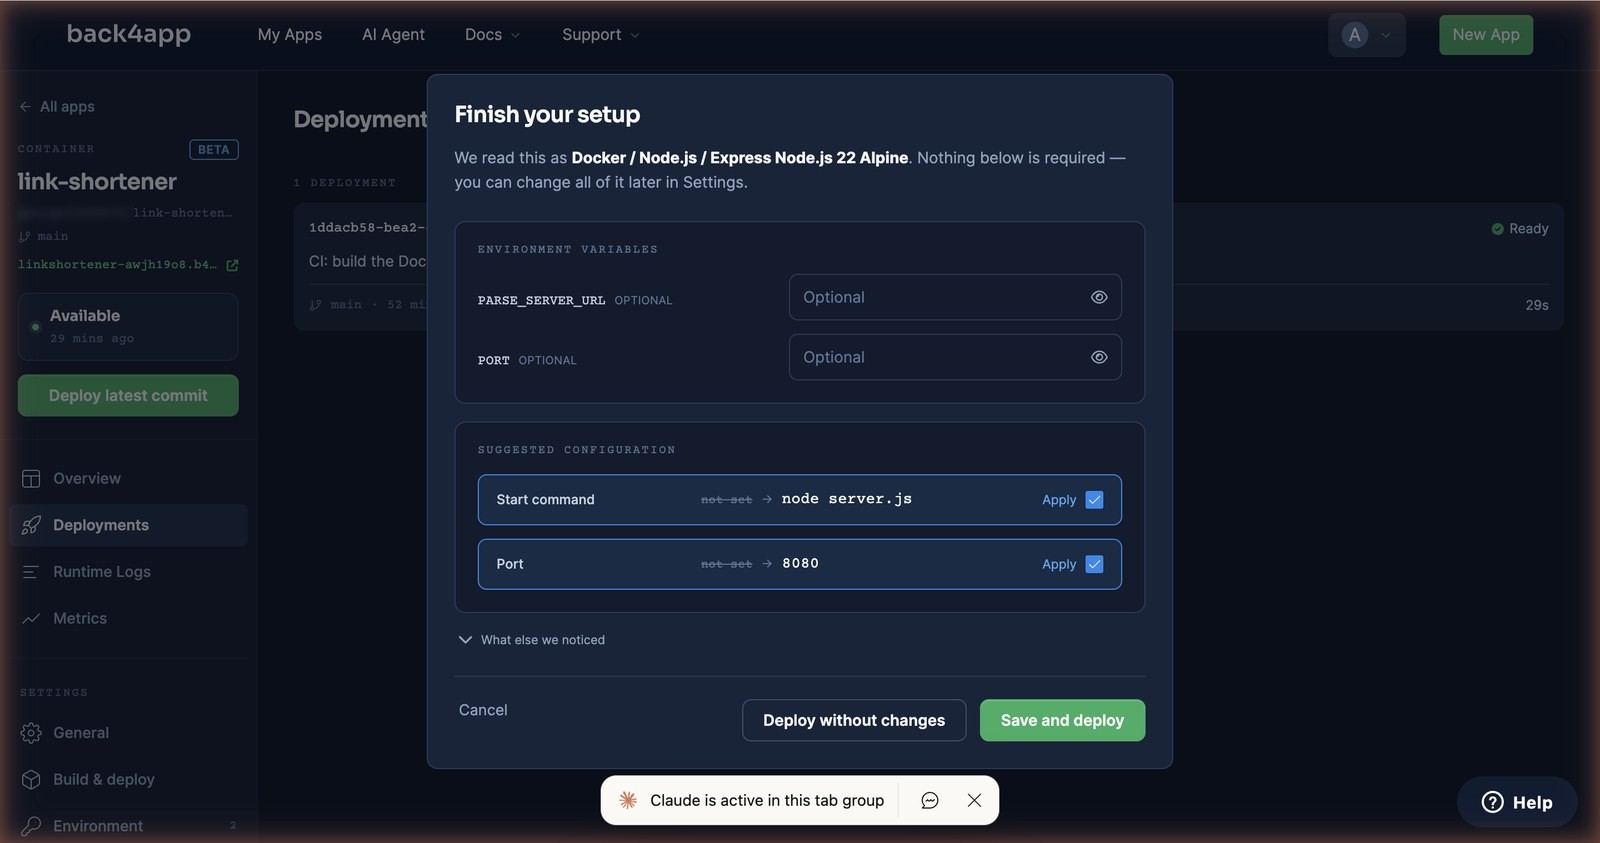Uncheck Apply for Start command
The width and height of the screenshot is (1600, 843).
tap(1094, 500)
